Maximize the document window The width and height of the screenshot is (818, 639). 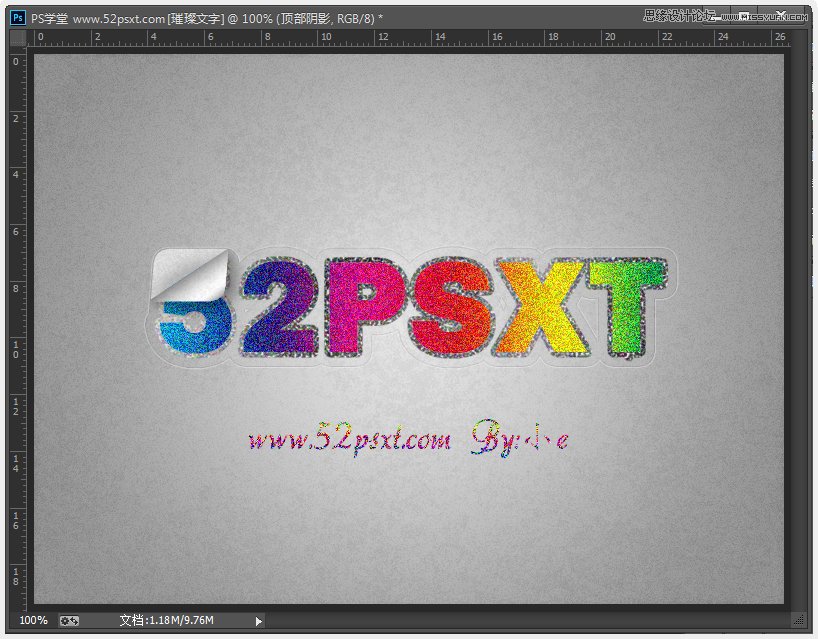744,16
